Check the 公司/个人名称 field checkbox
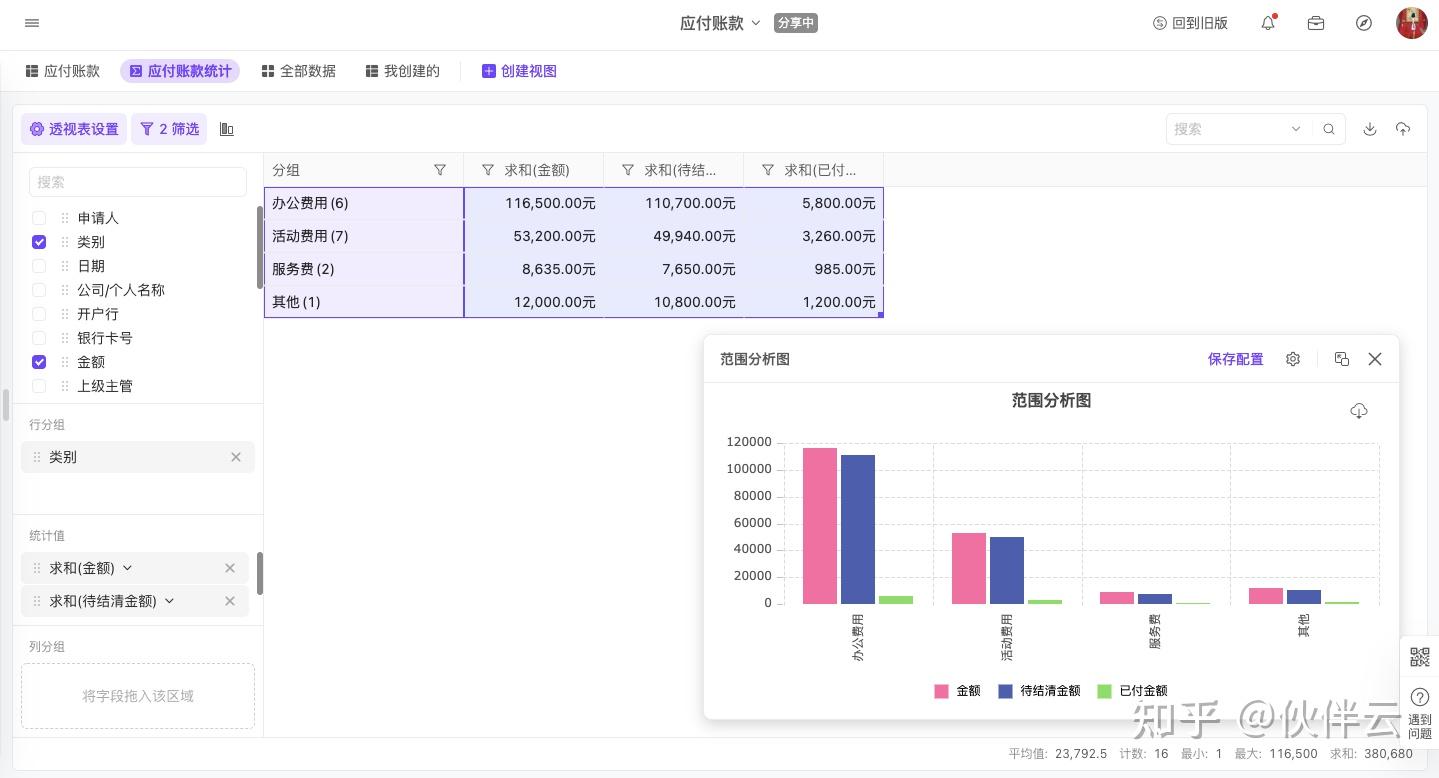The image size is (1439, 778). coord(39,290)
